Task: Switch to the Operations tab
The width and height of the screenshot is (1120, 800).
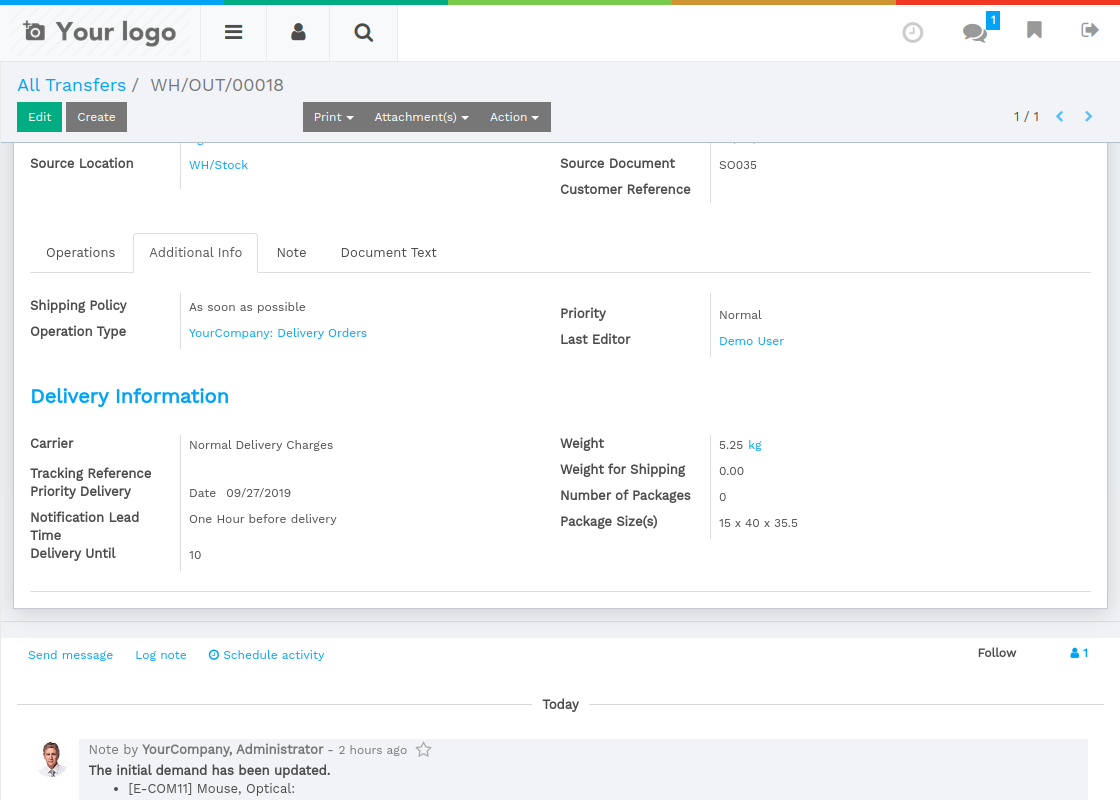Action: coord(80,252)
